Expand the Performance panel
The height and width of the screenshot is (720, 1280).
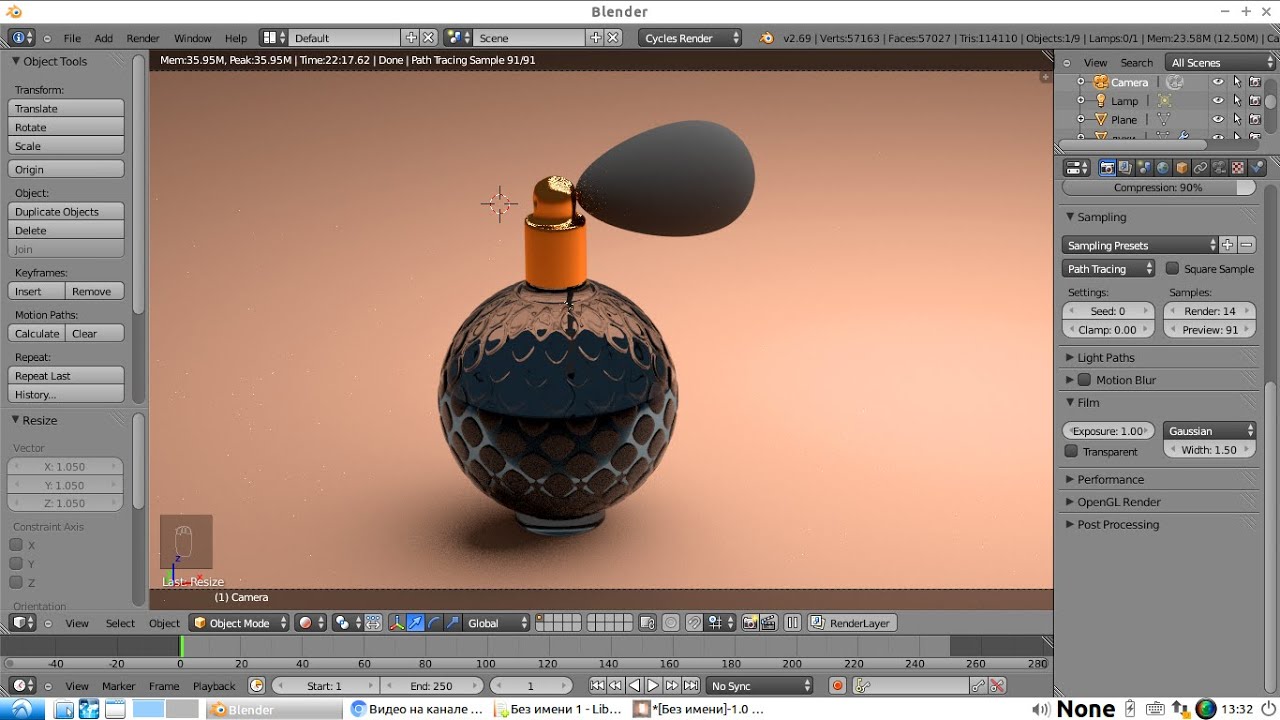pos(1110,480)
